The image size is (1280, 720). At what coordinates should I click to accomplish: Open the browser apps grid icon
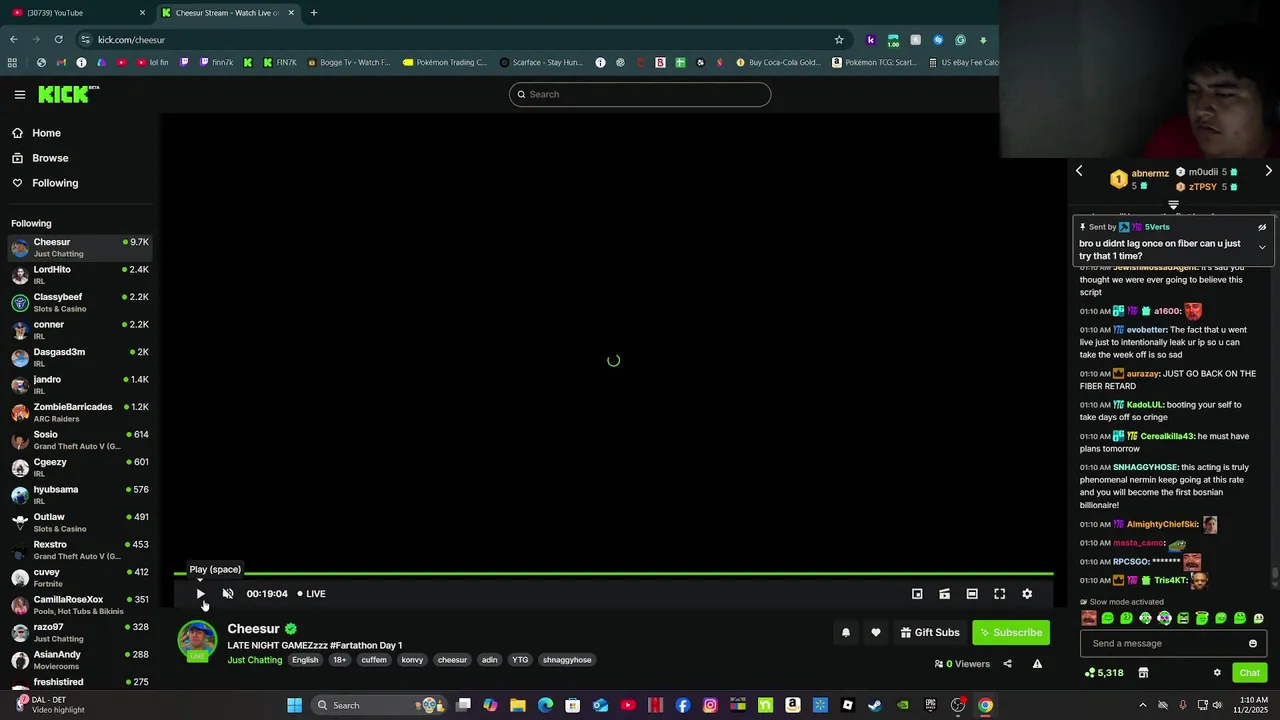[12, 62]
